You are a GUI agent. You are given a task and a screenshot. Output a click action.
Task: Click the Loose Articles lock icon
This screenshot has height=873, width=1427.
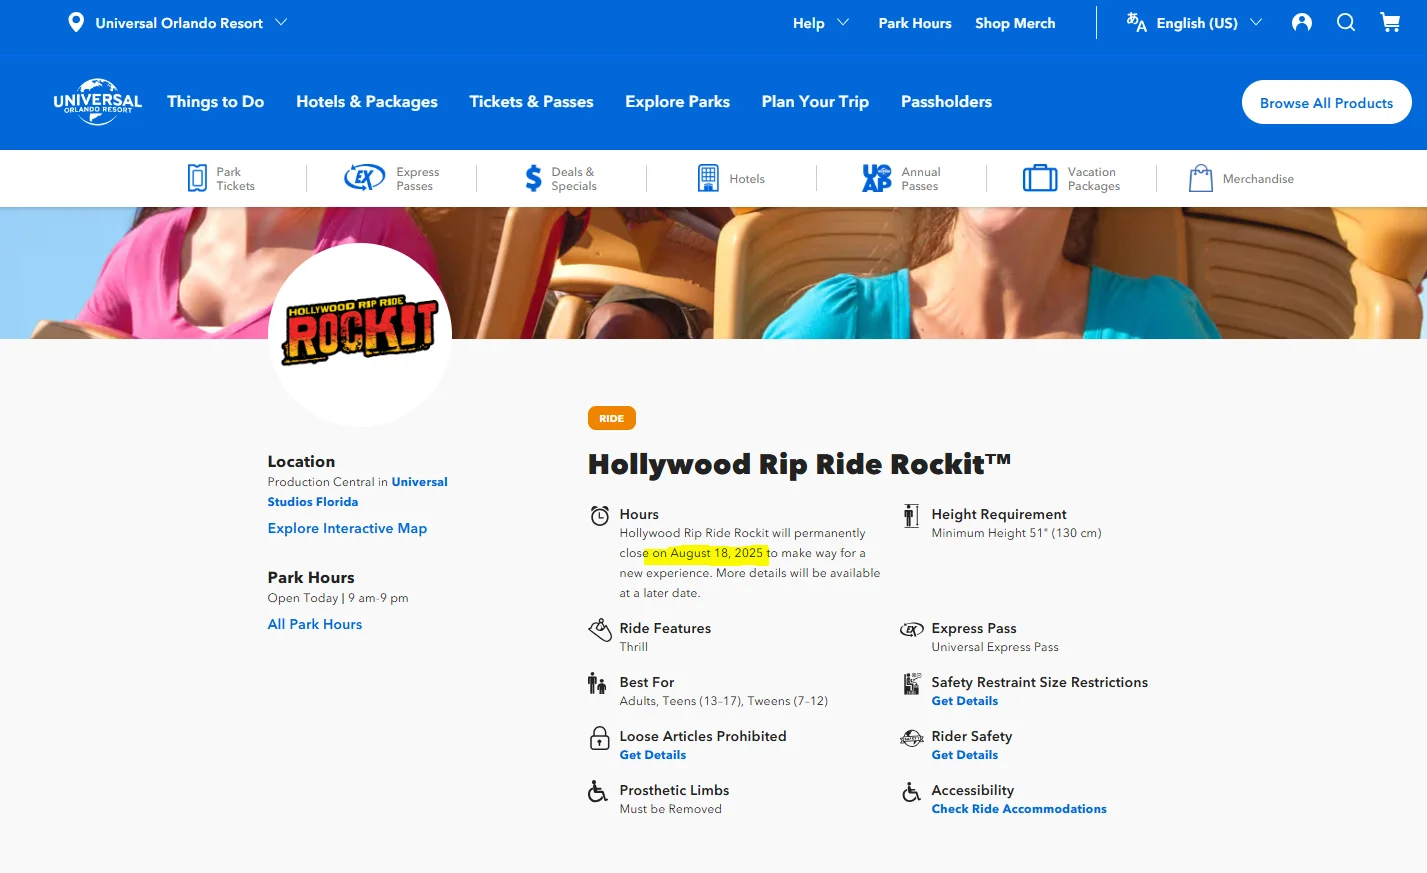pos(600,738)
